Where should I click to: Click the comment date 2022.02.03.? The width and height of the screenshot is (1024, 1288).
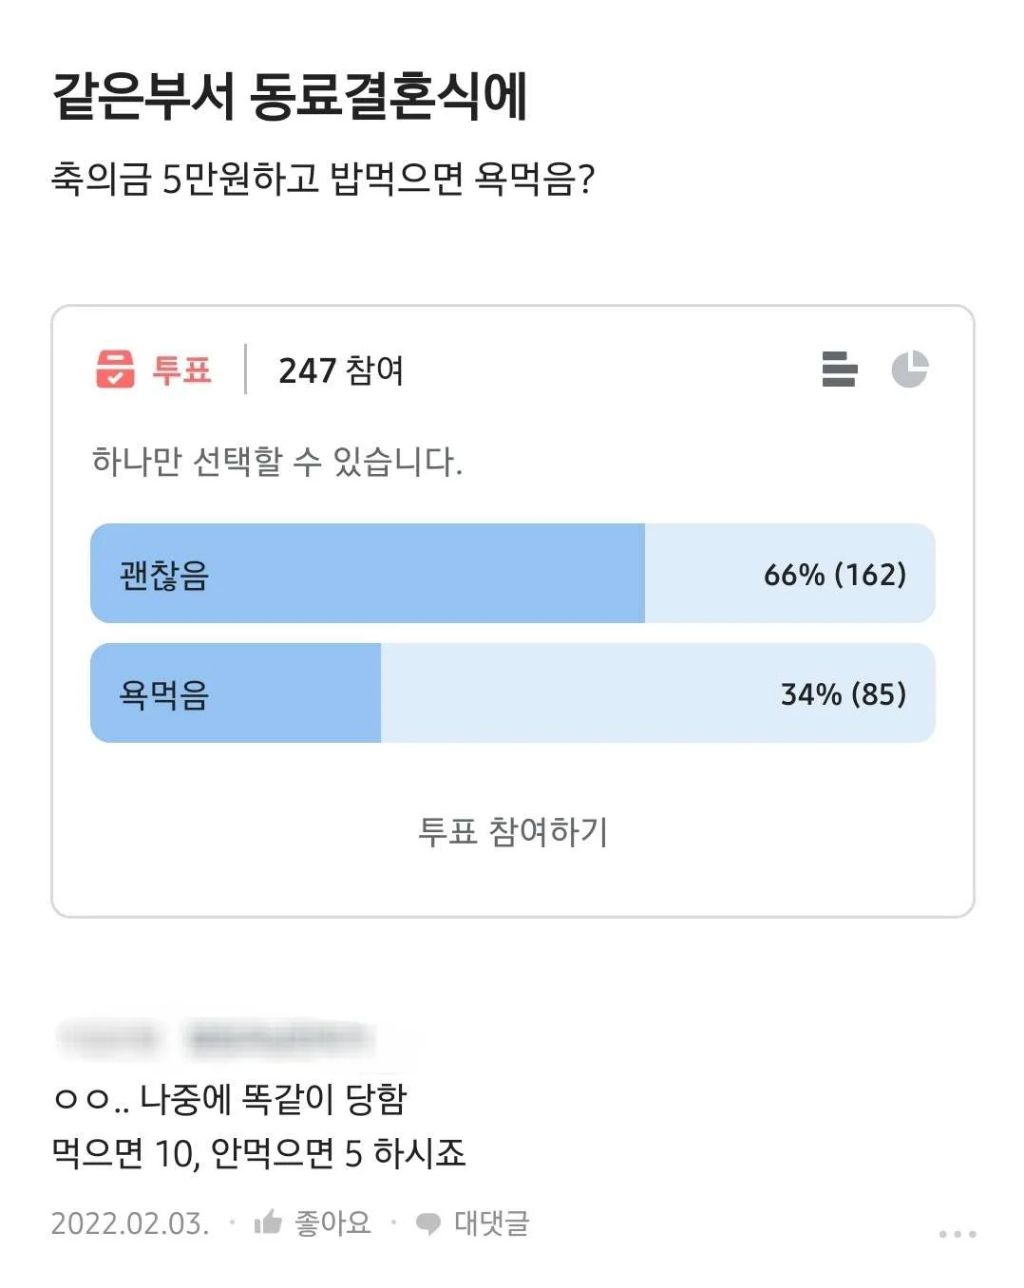[x=130, y=1223]
